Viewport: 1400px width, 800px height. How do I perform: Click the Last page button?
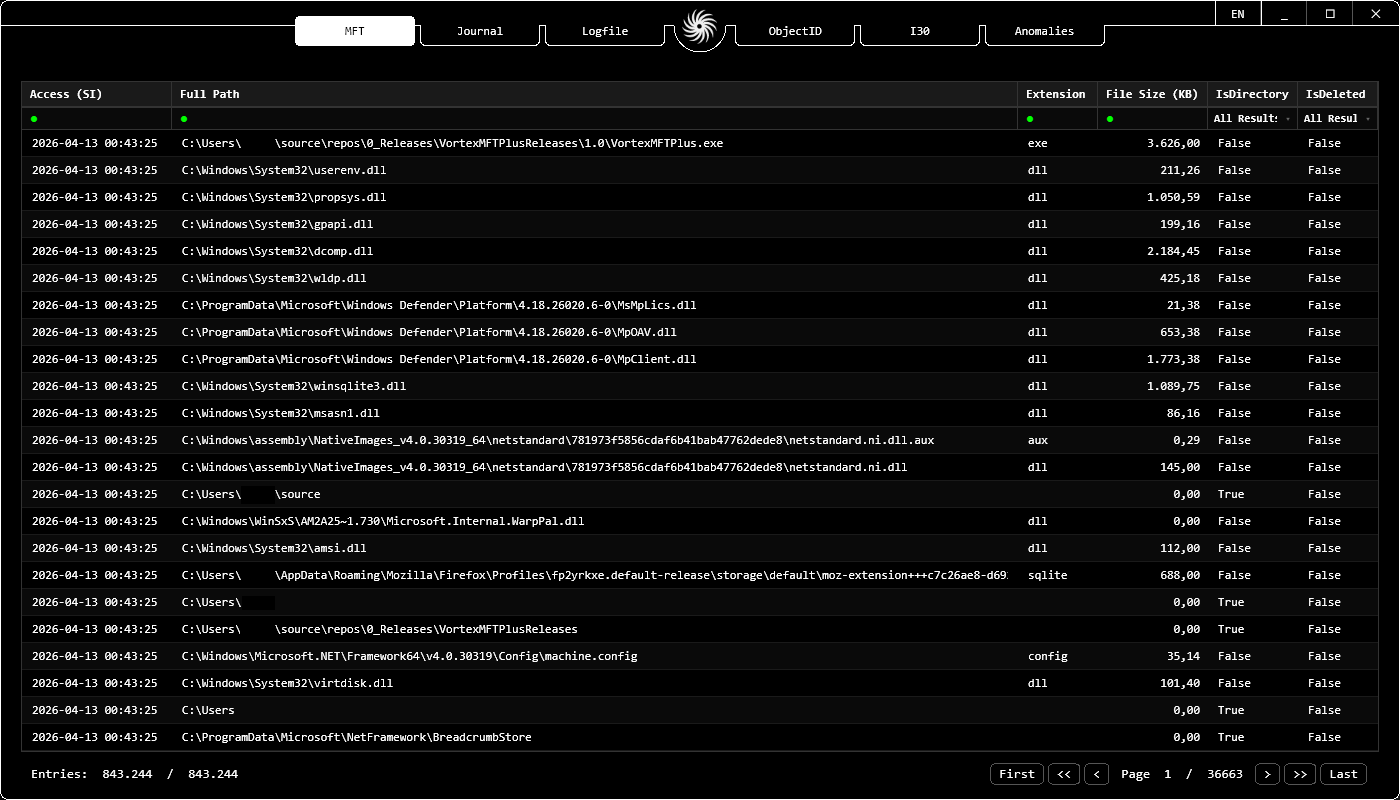click(1343, 774)
